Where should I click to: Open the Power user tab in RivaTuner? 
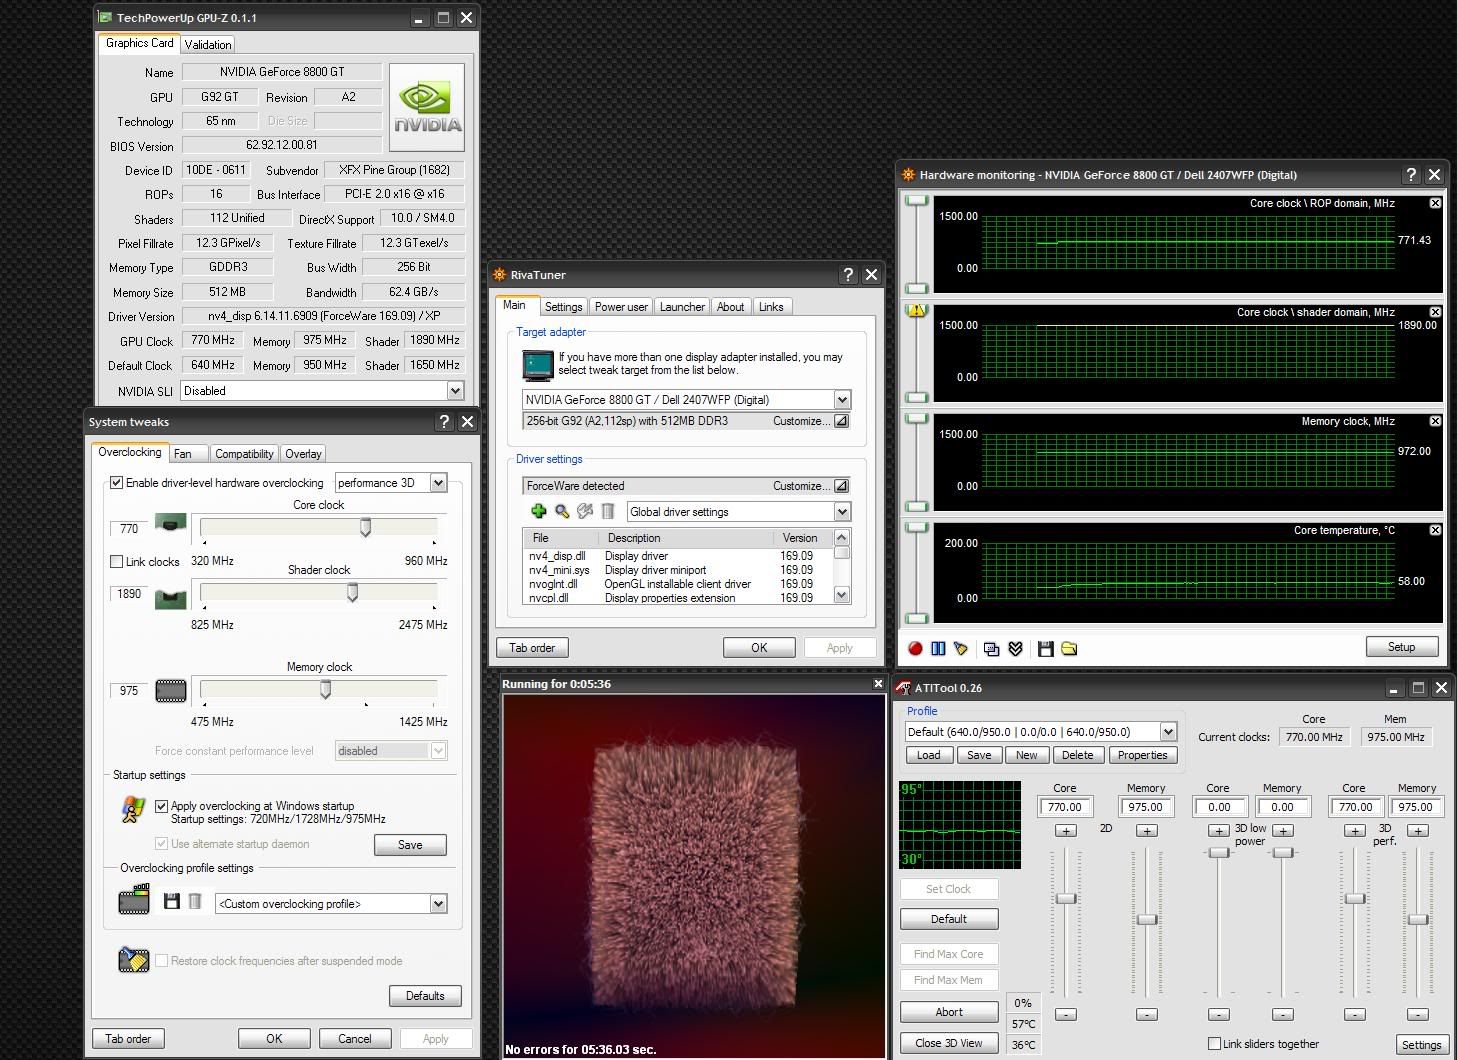click(x=621, y=307)
